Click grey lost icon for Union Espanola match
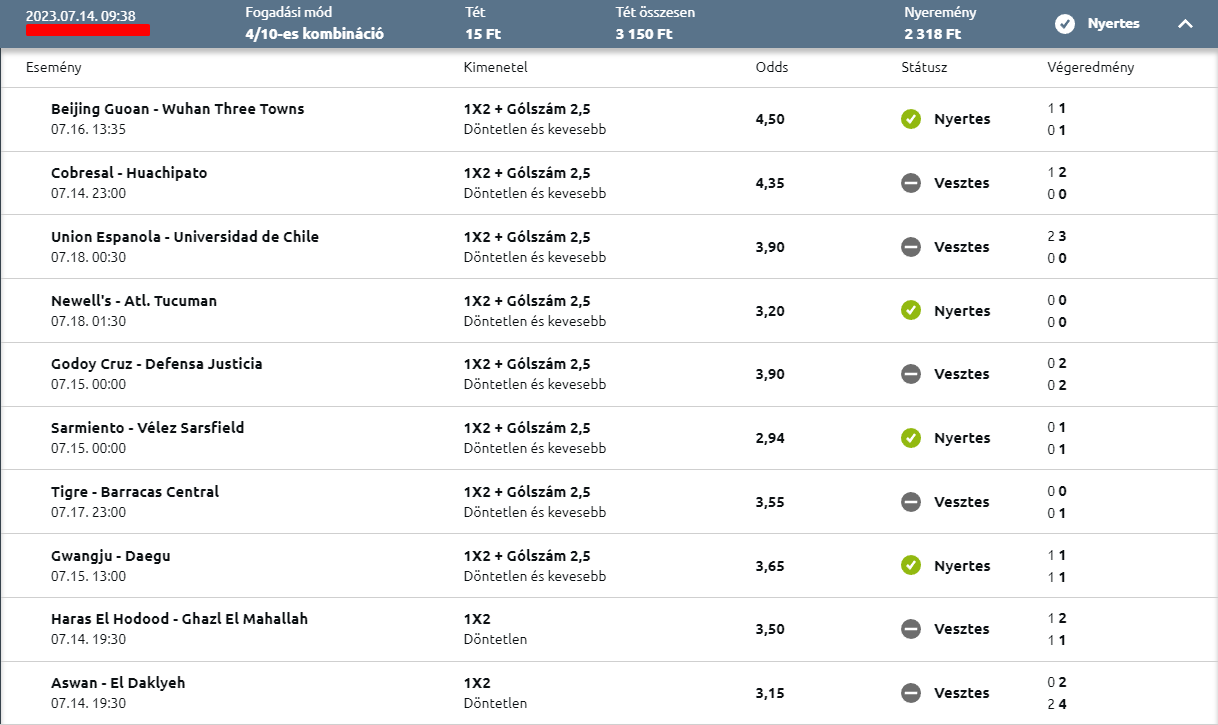Screen dimensions: 1218x725 (x=910, y=247)
